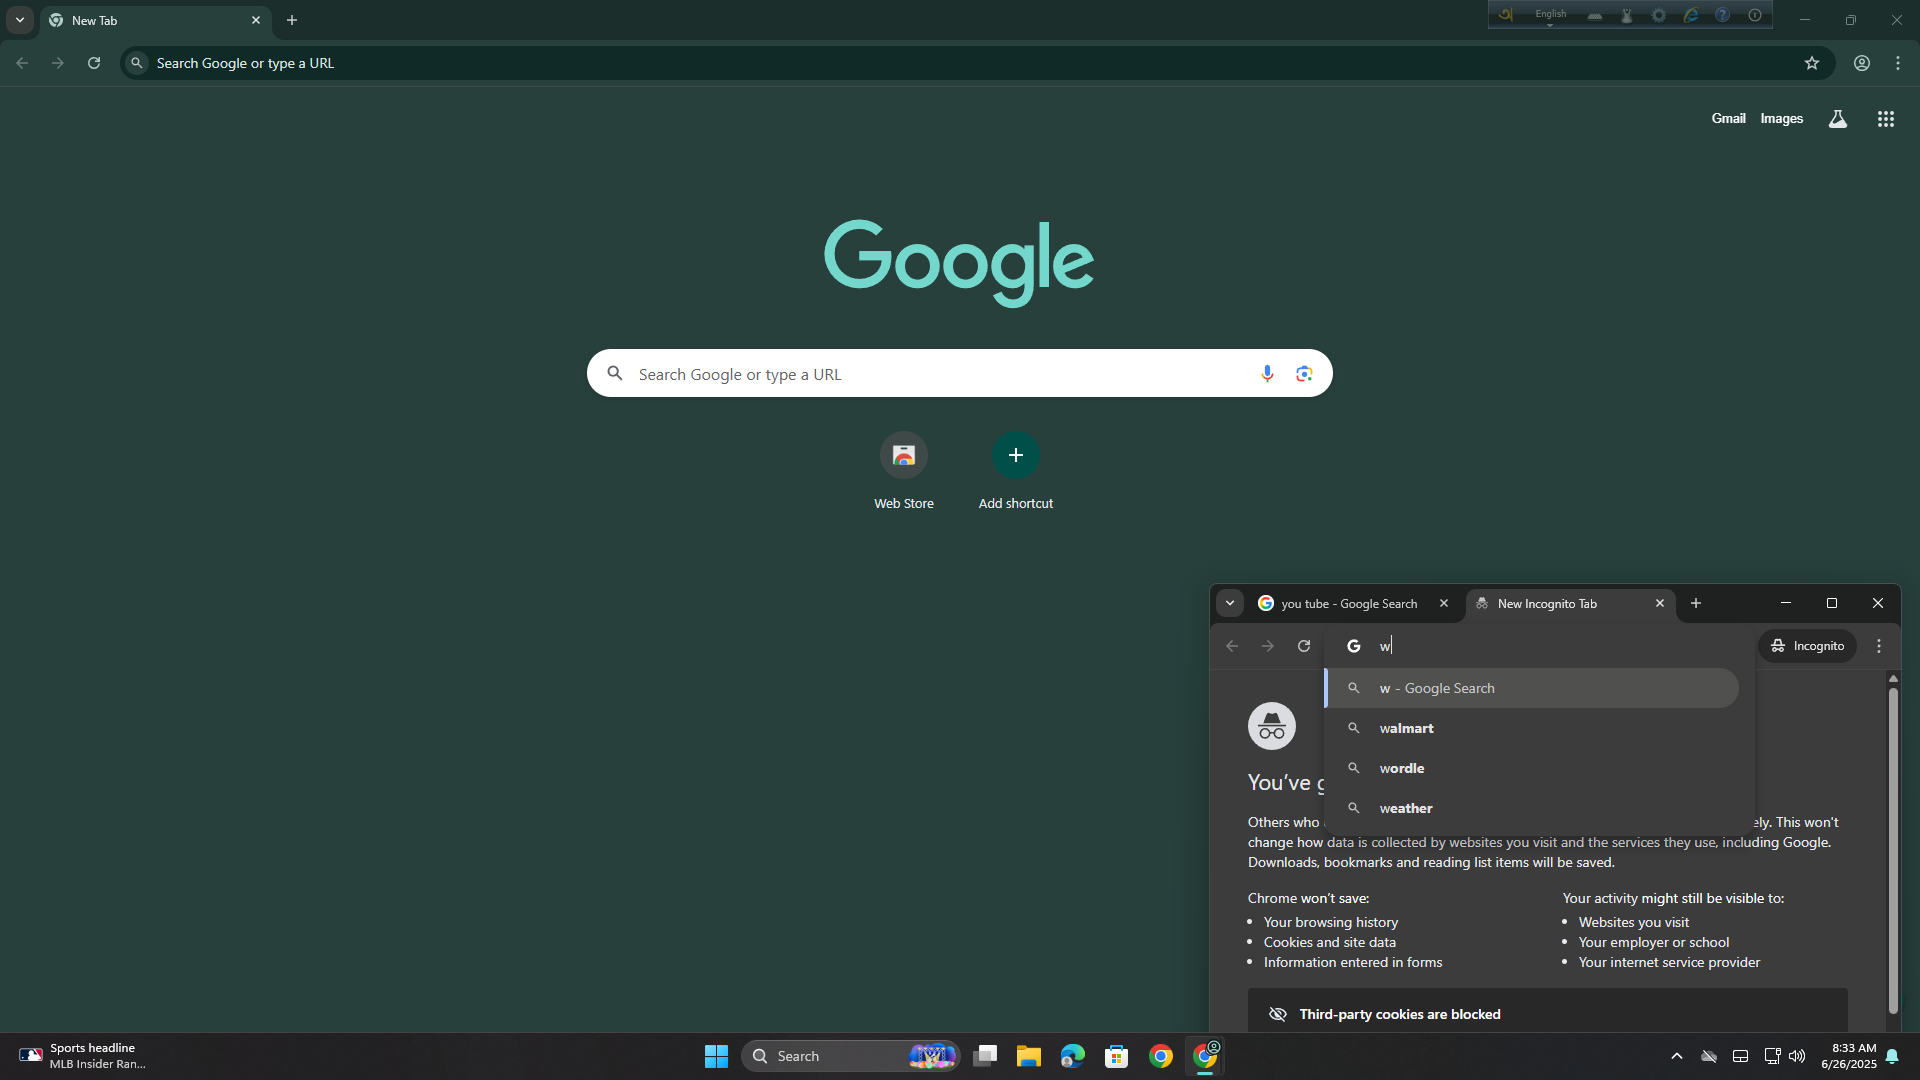
Task: Open the Sports headline widget on the taskbar
Action: coord(83,1056)
